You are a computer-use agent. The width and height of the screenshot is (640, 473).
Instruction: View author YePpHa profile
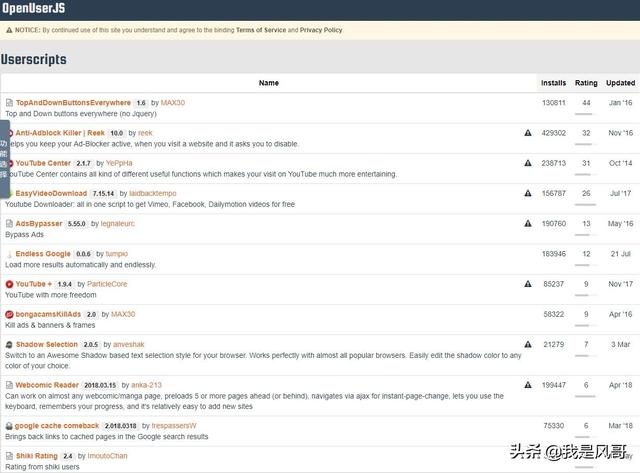click(119, 163)
